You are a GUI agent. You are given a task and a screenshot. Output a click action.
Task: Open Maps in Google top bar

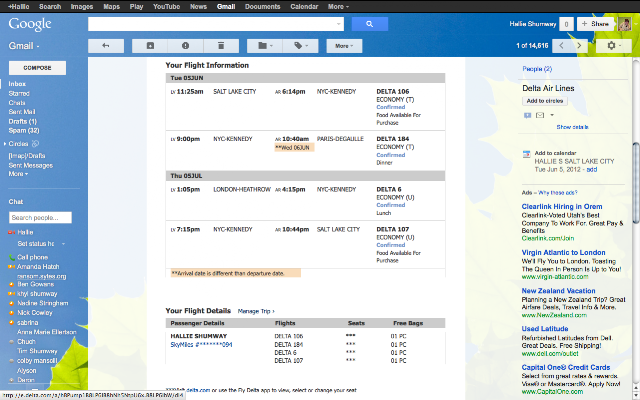111,7
